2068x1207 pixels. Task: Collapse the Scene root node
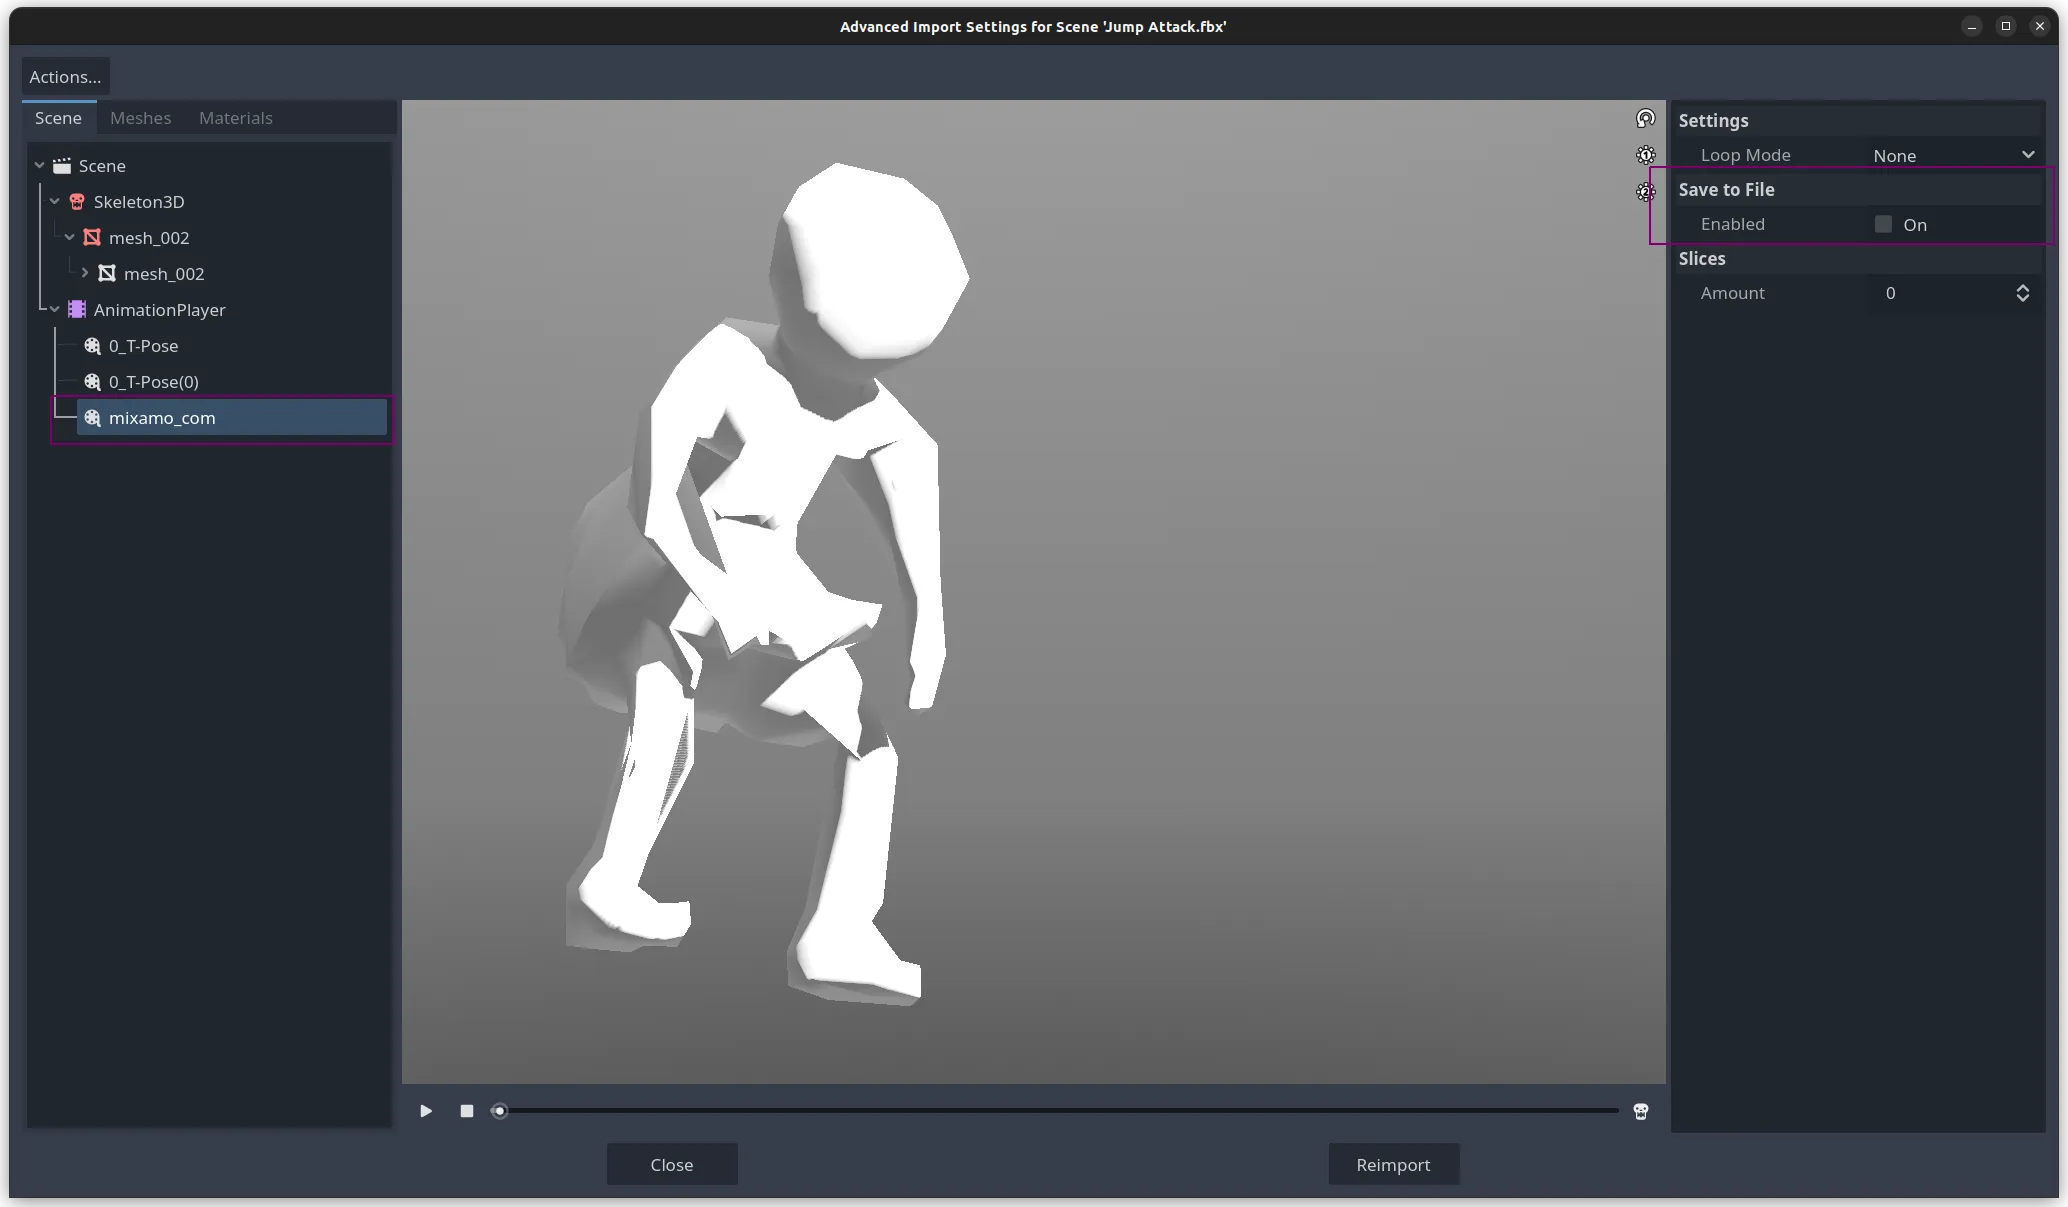(40, 166)
